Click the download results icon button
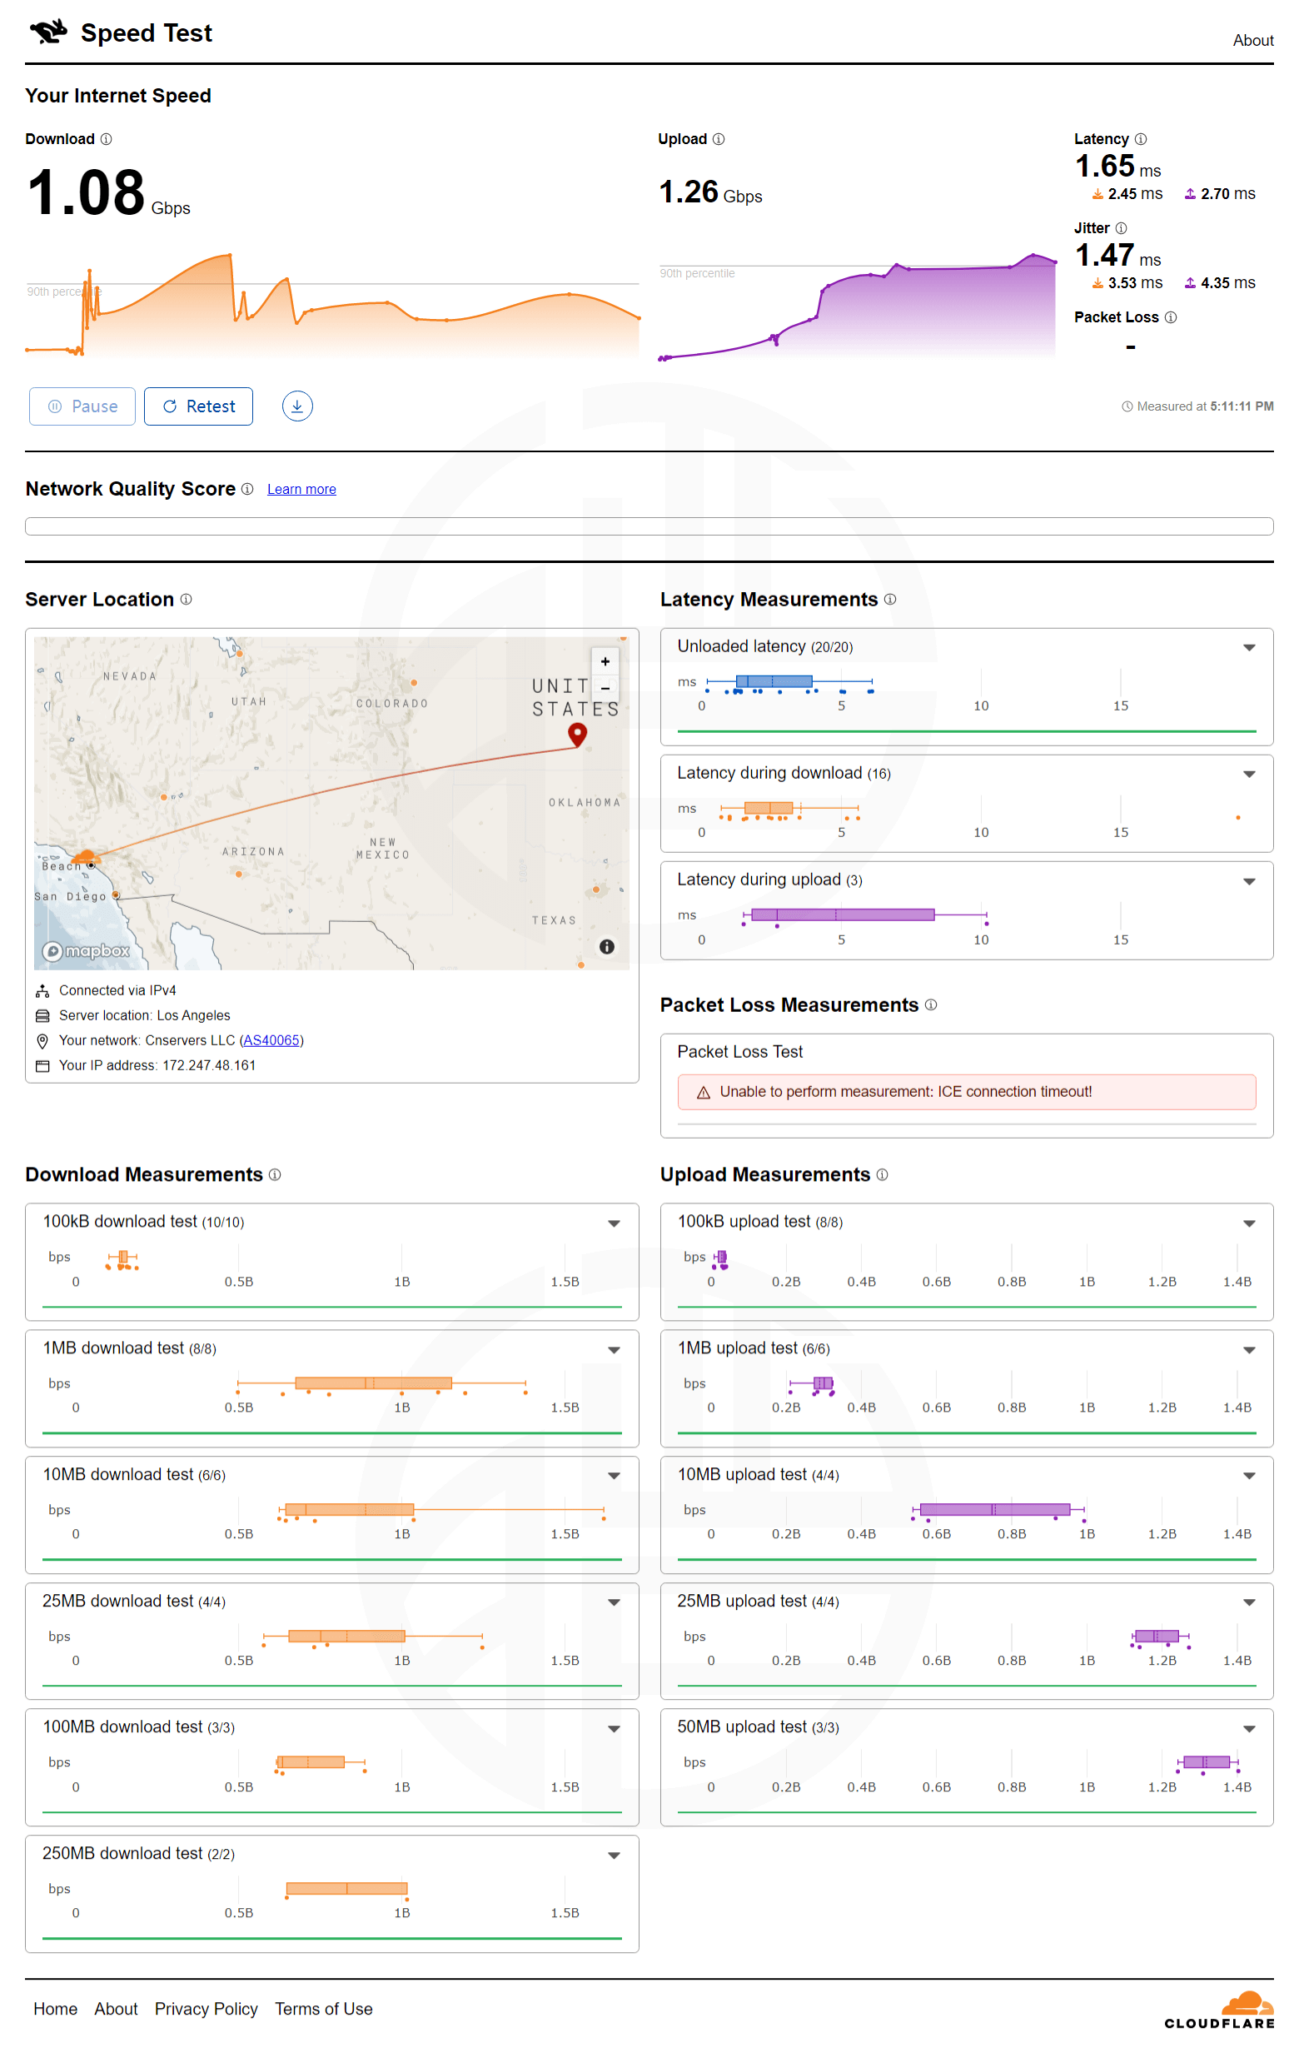This screenshot has width=1294, height=2048. [297, 406]
